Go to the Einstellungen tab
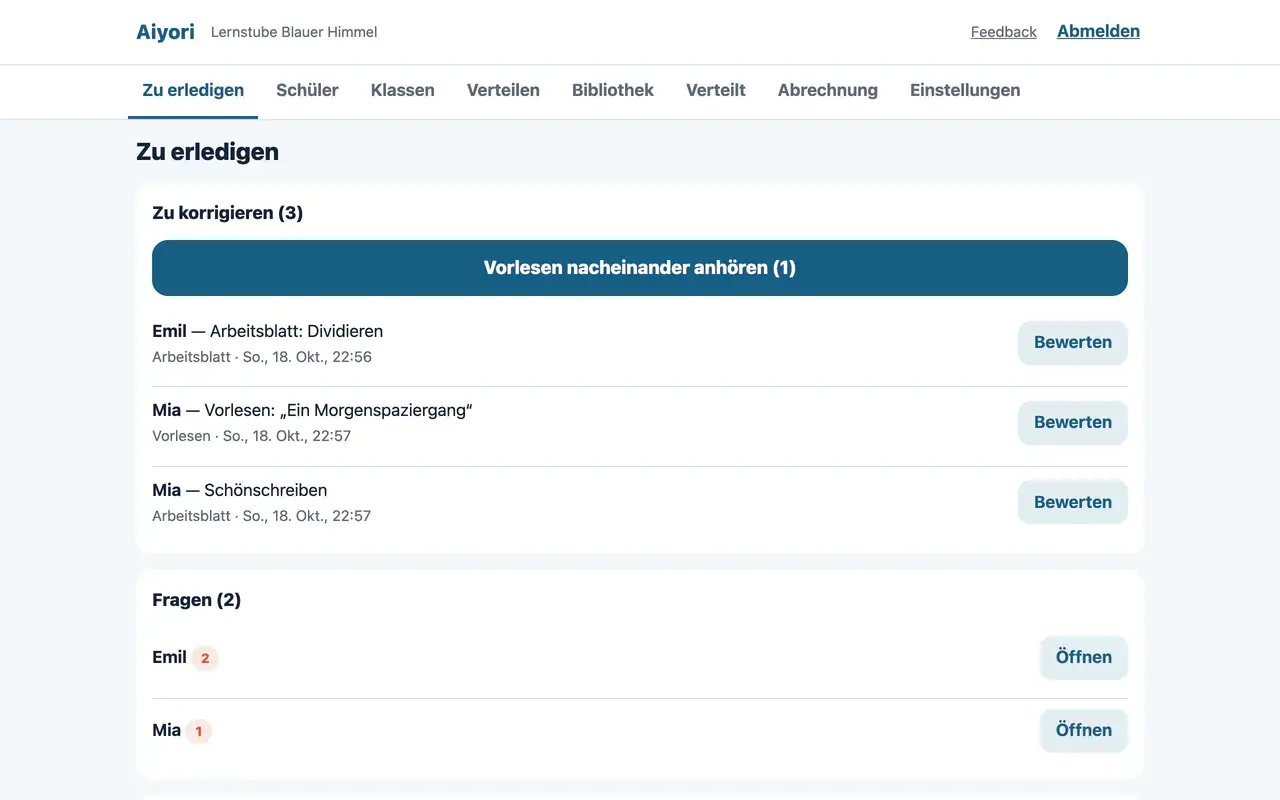Viewport: 1280px width, 800px height. coord(965,90)
